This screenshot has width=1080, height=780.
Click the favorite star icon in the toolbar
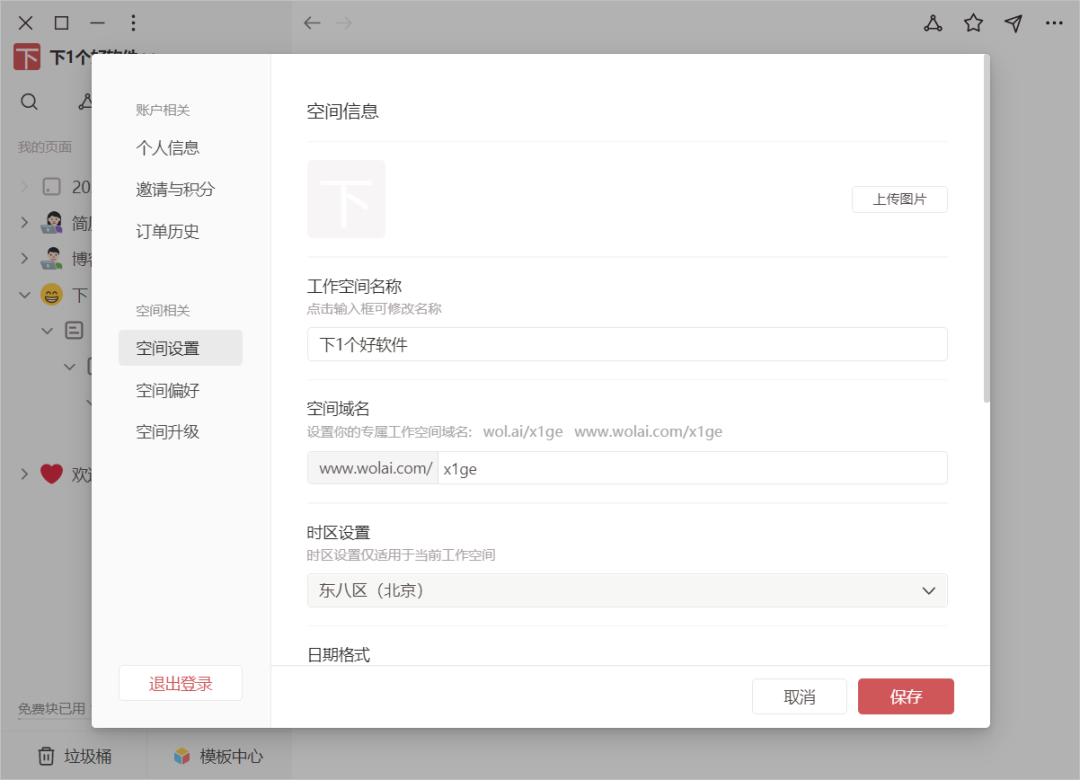tap(973, 22)
